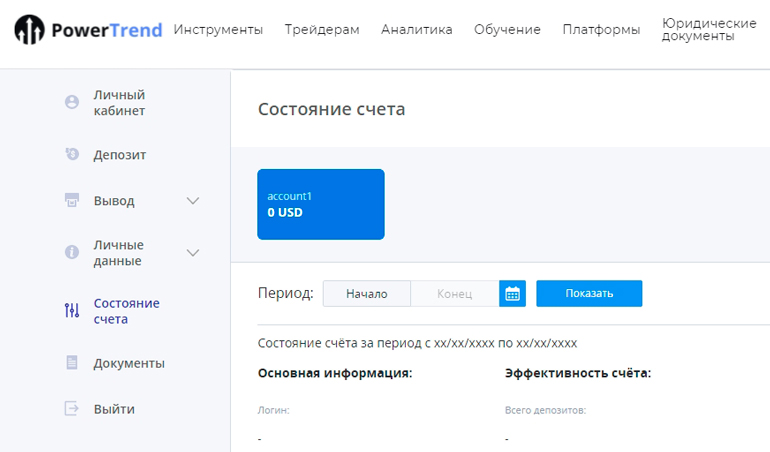Click the Состояние счета sliders icon
The width and height of the screenshot is (770, 452).
coord(72,310)
